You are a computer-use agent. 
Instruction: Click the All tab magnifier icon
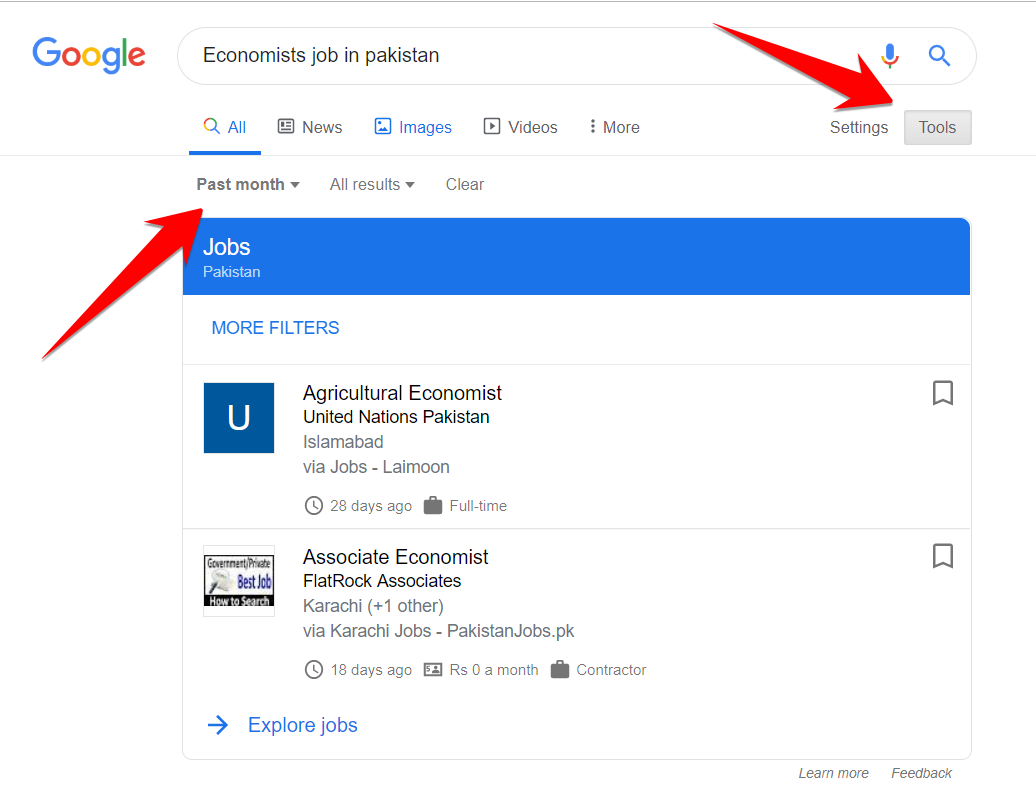pos(211,126)
